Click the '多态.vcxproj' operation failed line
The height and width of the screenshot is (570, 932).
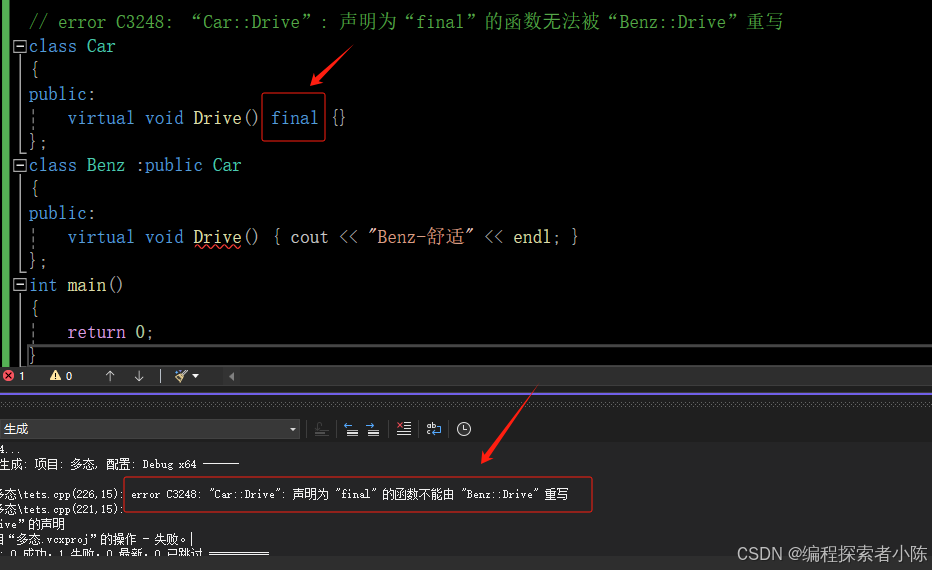tap(93, 539)
